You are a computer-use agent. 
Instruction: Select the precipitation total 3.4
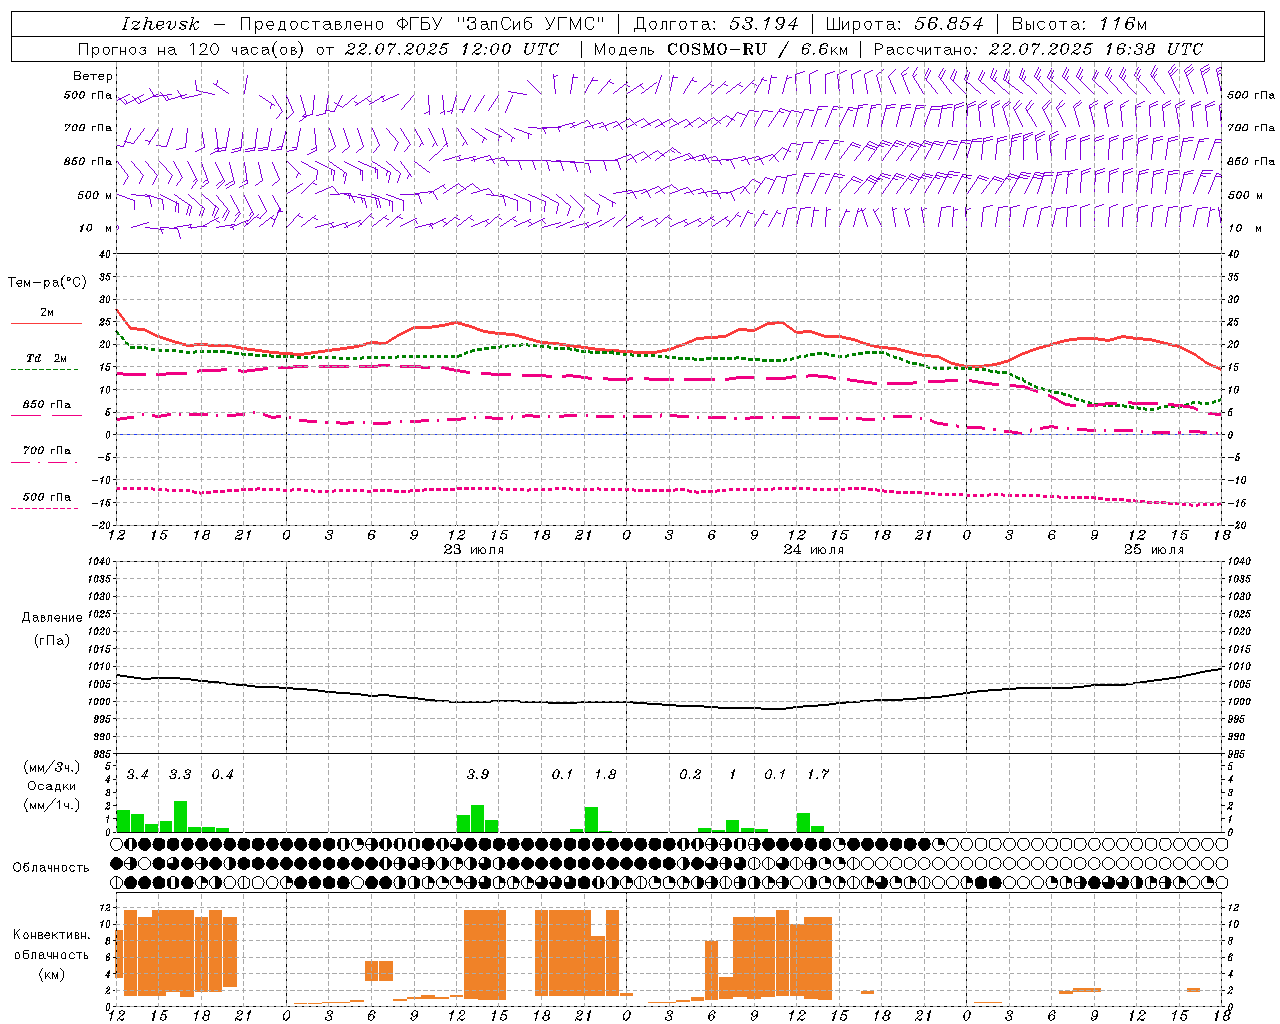(138, 775)
